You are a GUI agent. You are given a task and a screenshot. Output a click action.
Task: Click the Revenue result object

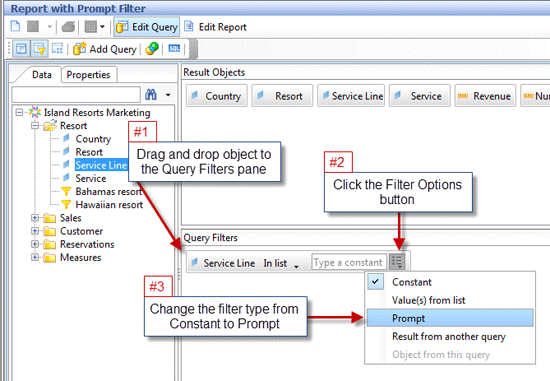[485, 96]
